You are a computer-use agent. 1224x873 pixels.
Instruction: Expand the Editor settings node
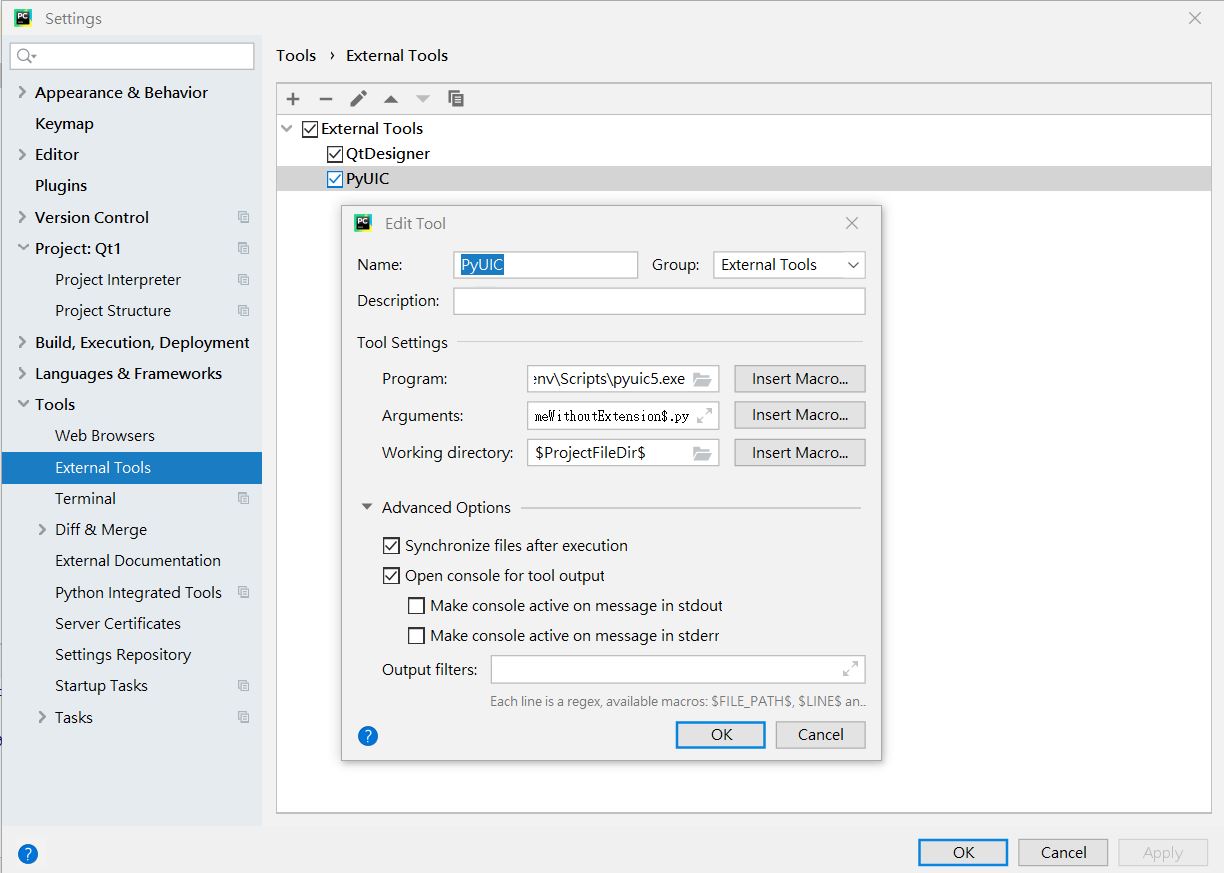pos(22,154)
